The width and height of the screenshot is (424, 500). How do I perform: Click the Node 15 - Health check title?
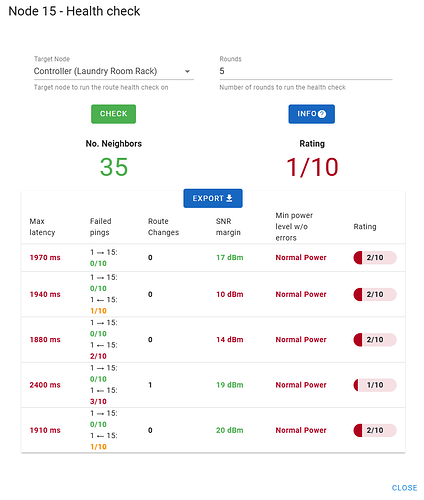pos(74,11)
